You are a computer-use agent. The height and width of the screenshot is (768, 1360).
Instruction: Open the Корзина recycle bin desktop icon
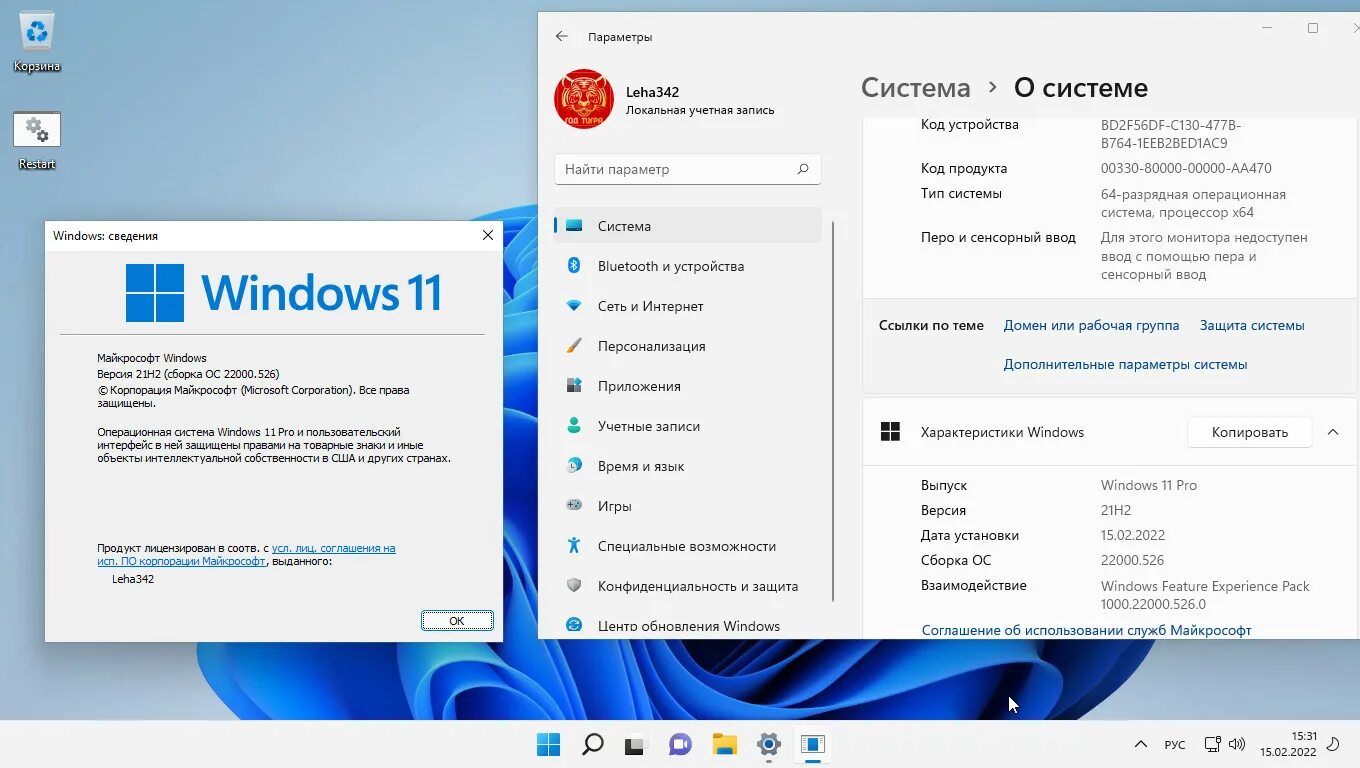pyautogui.click(x=37, y=42)
